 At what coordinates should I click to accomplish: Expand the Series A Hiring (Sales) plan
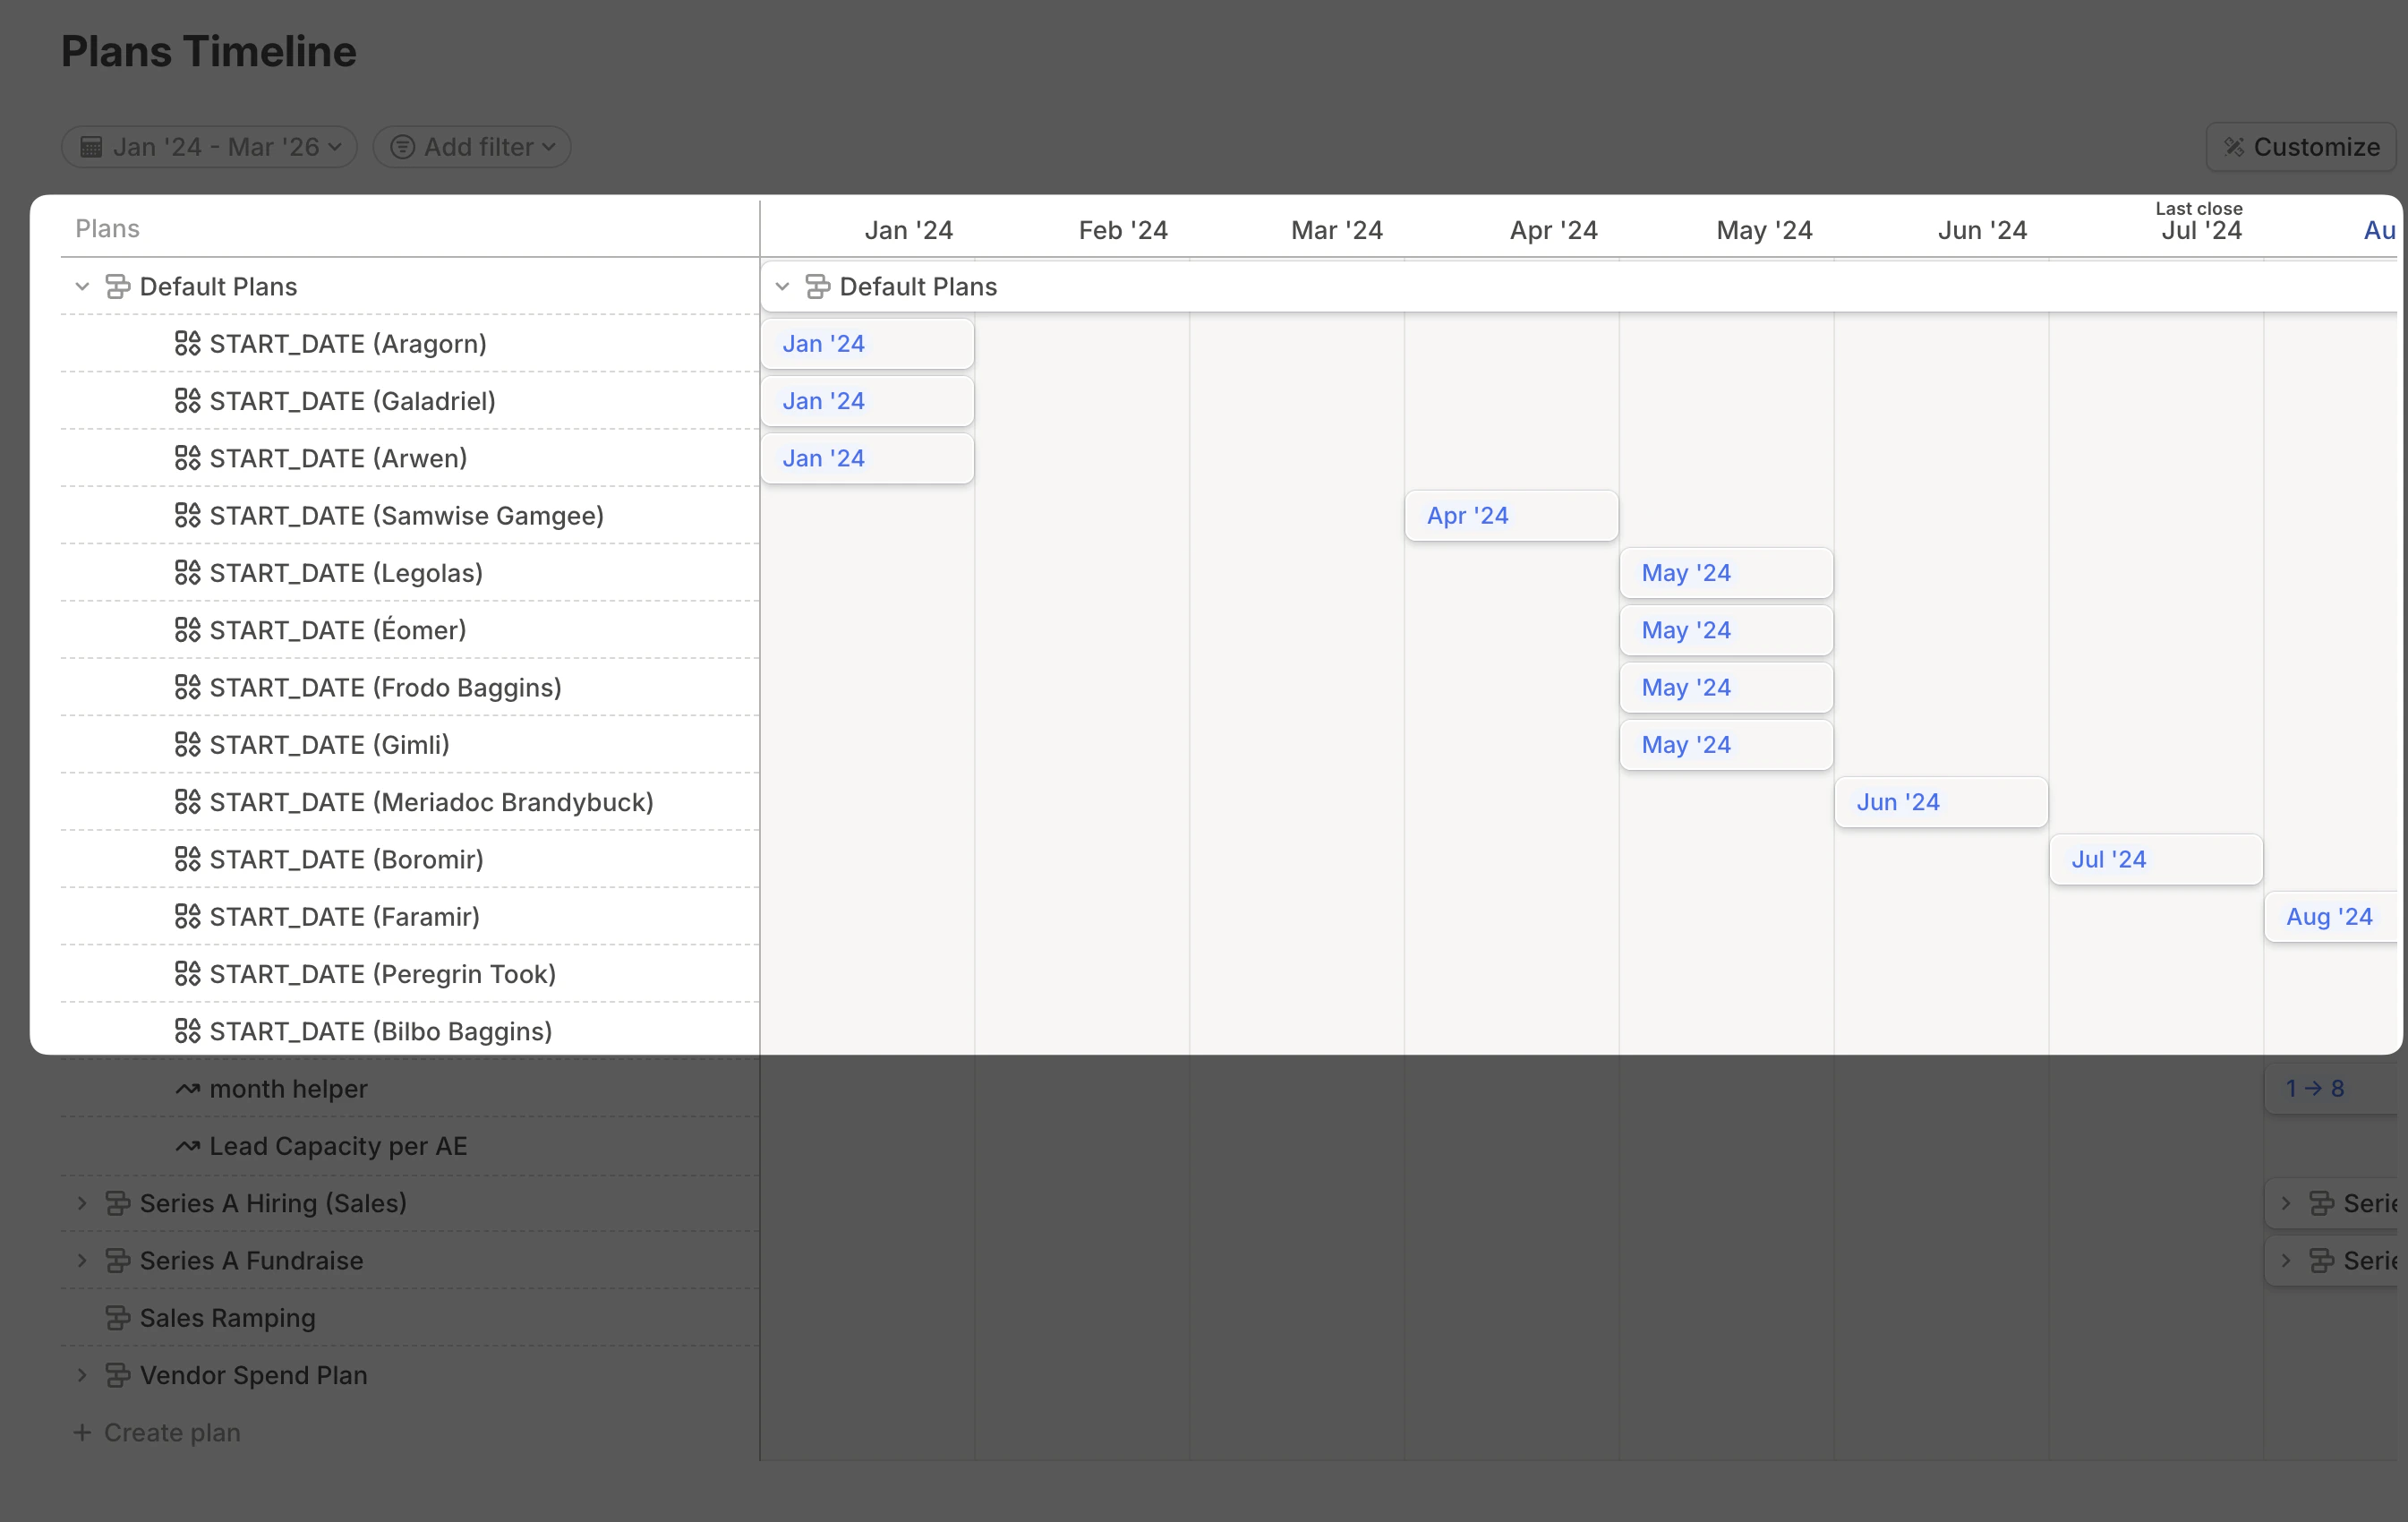[x=81, y=1203]
